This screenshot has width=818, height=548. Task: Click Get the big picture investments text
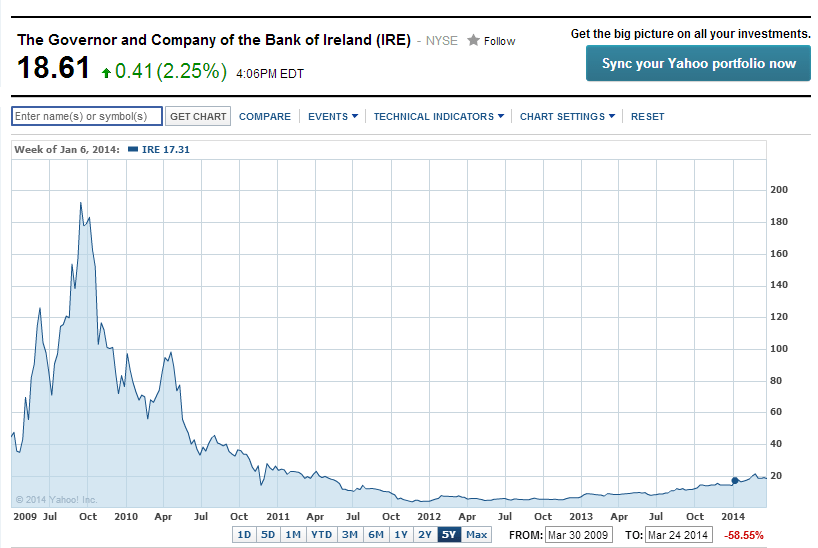691,34
